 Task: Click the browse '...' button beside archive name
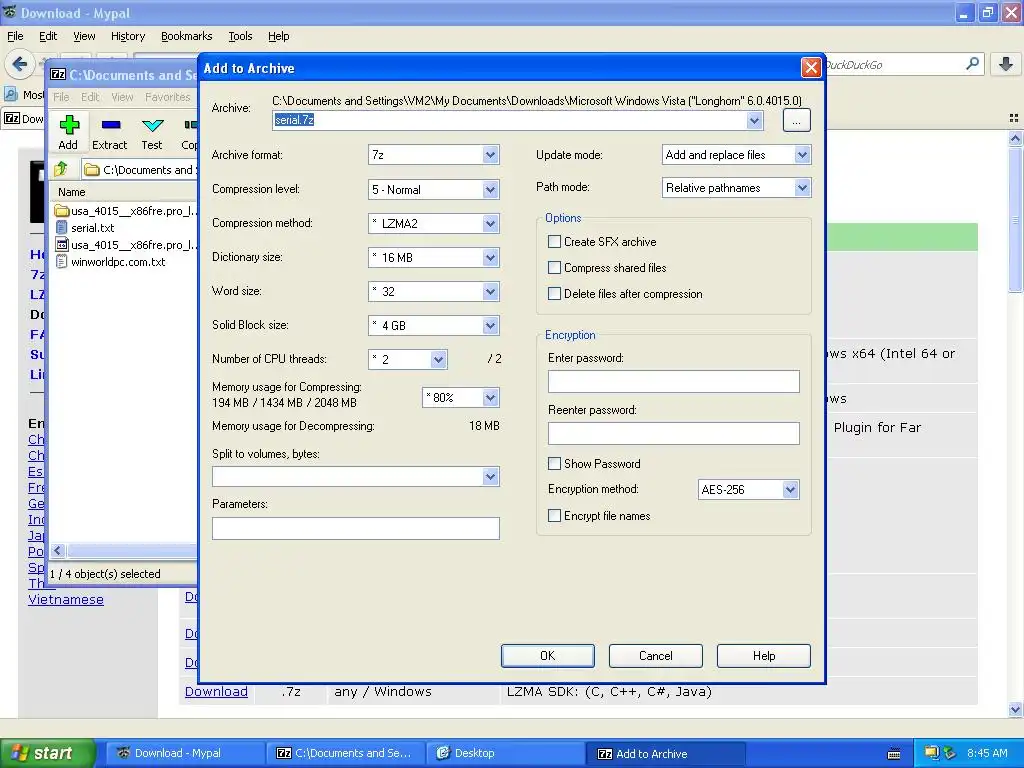[x=796, y=121]
